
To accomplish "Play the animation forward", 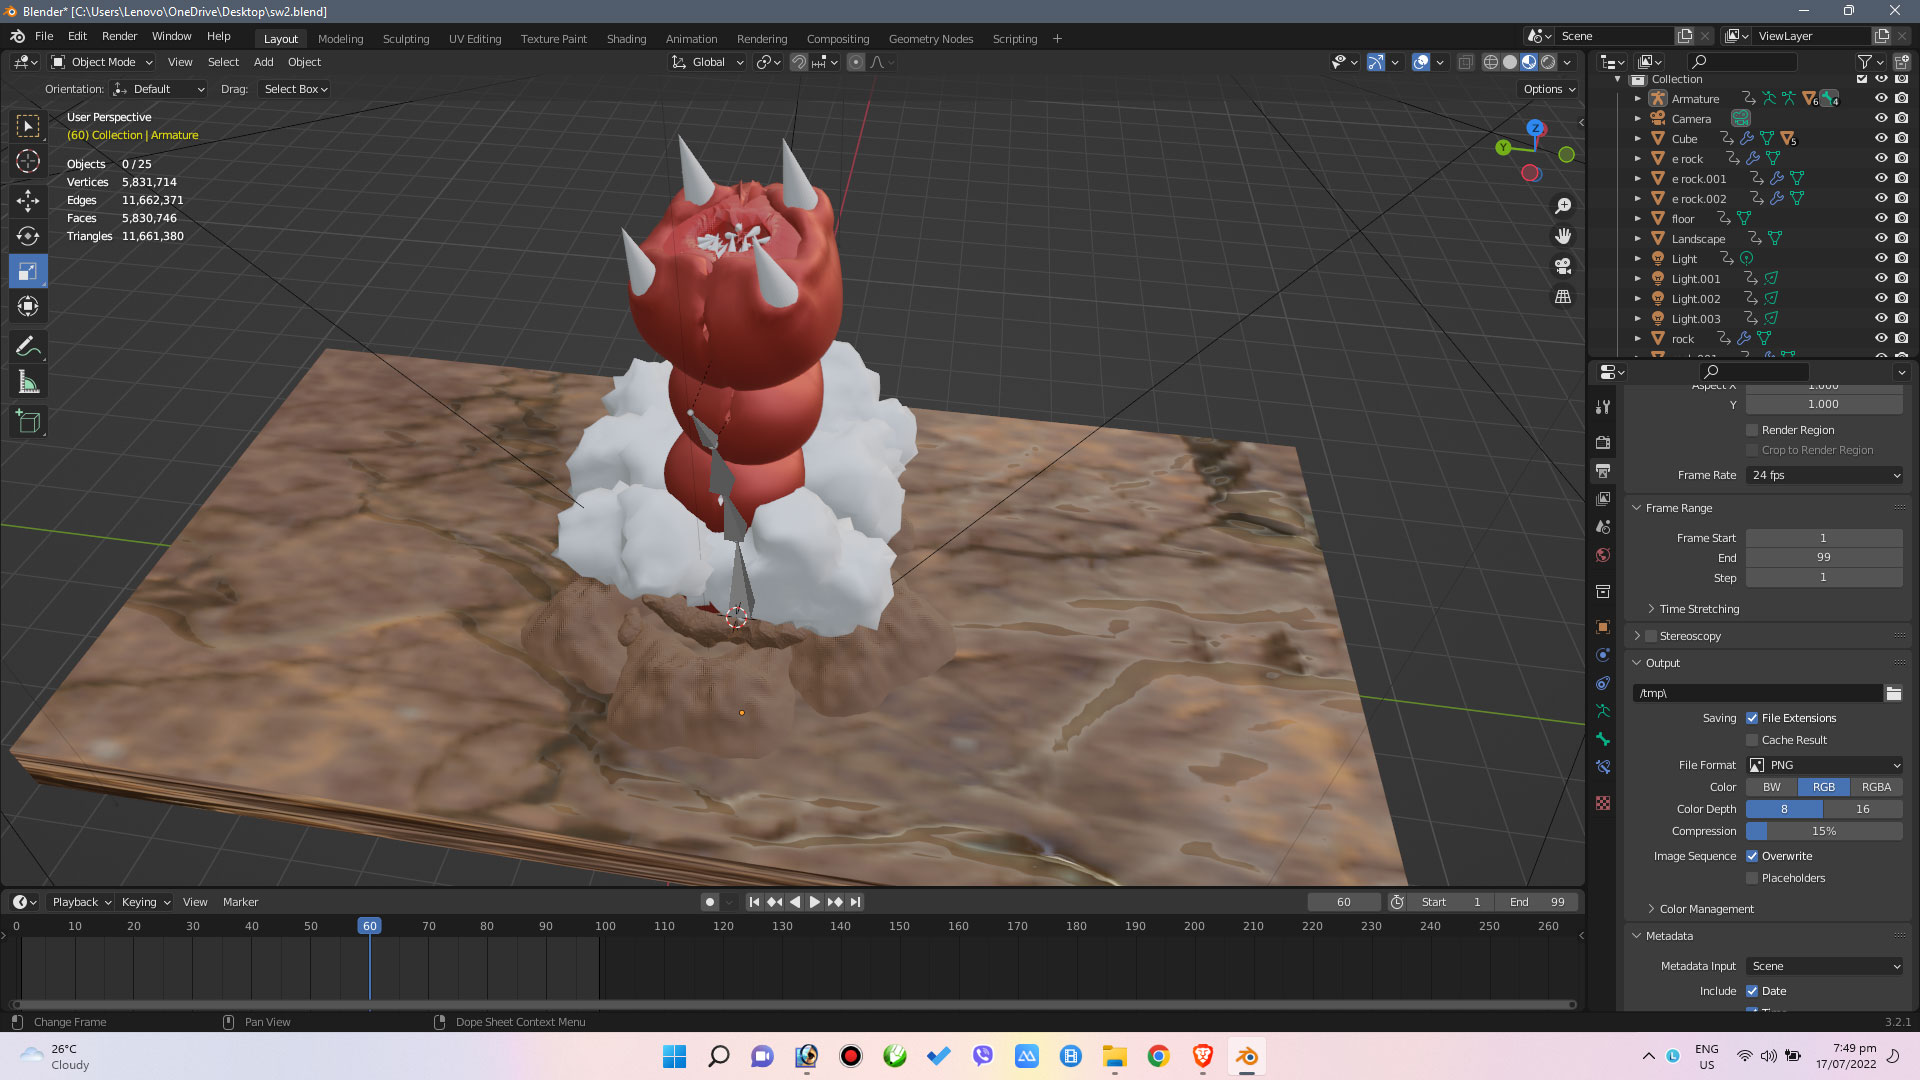I will (x=815, y=902).
